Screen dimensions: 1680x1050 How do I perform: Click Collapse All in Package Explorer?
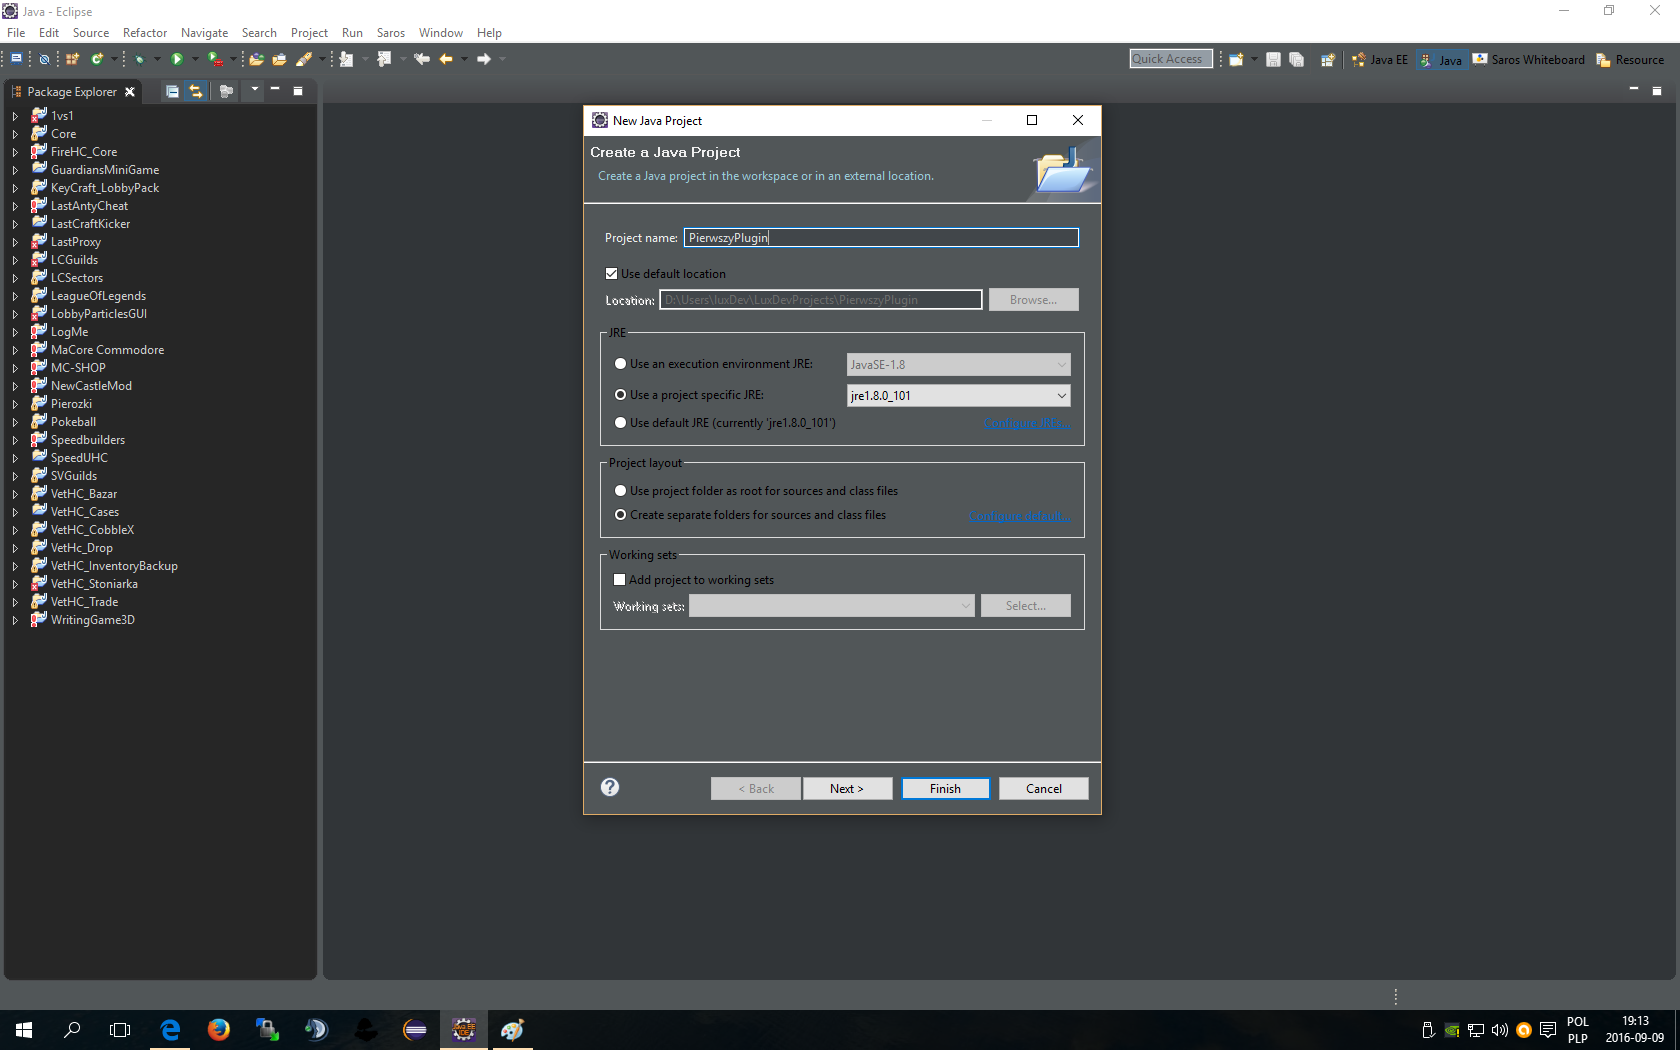point(172,91)
